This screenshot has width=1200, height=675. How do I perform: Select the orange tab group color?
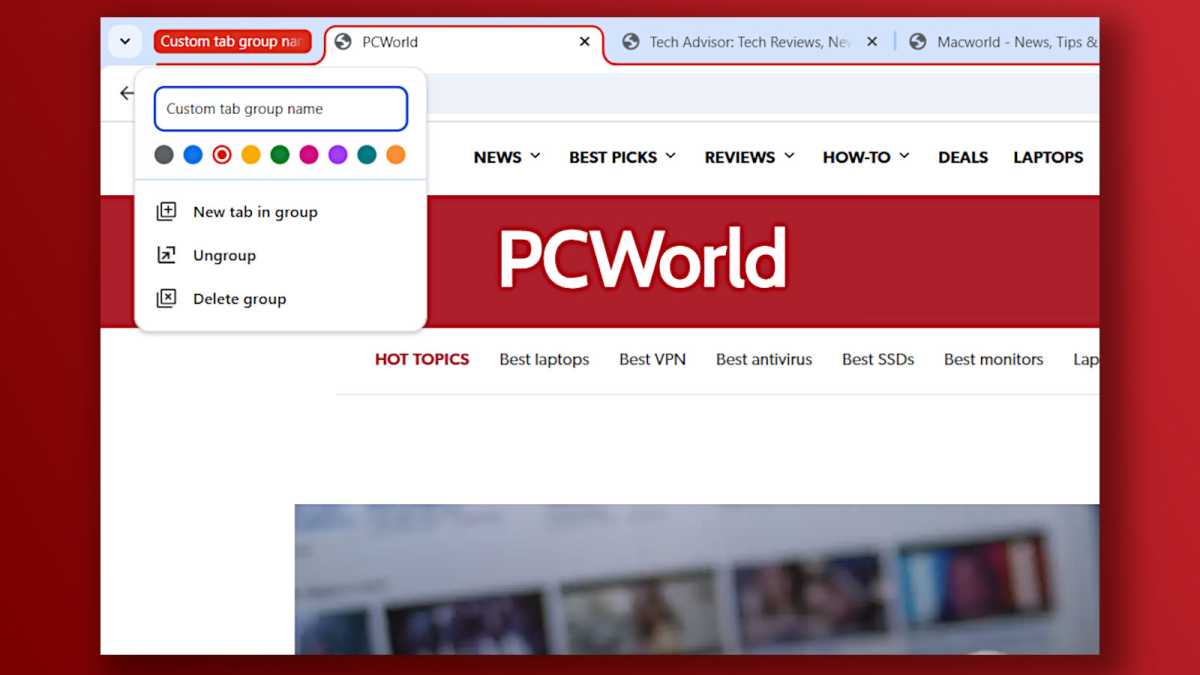click(x=395, y=156)
